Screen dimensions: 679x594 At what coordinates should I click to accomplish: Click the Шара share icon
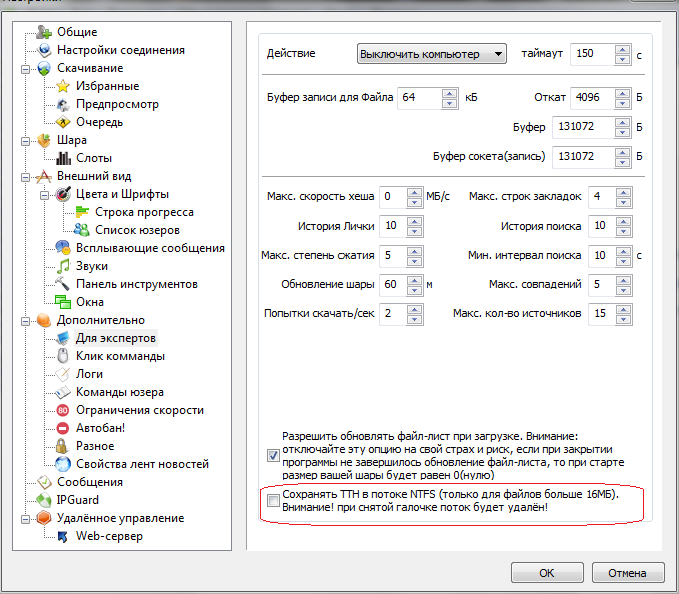click(44, 140)
